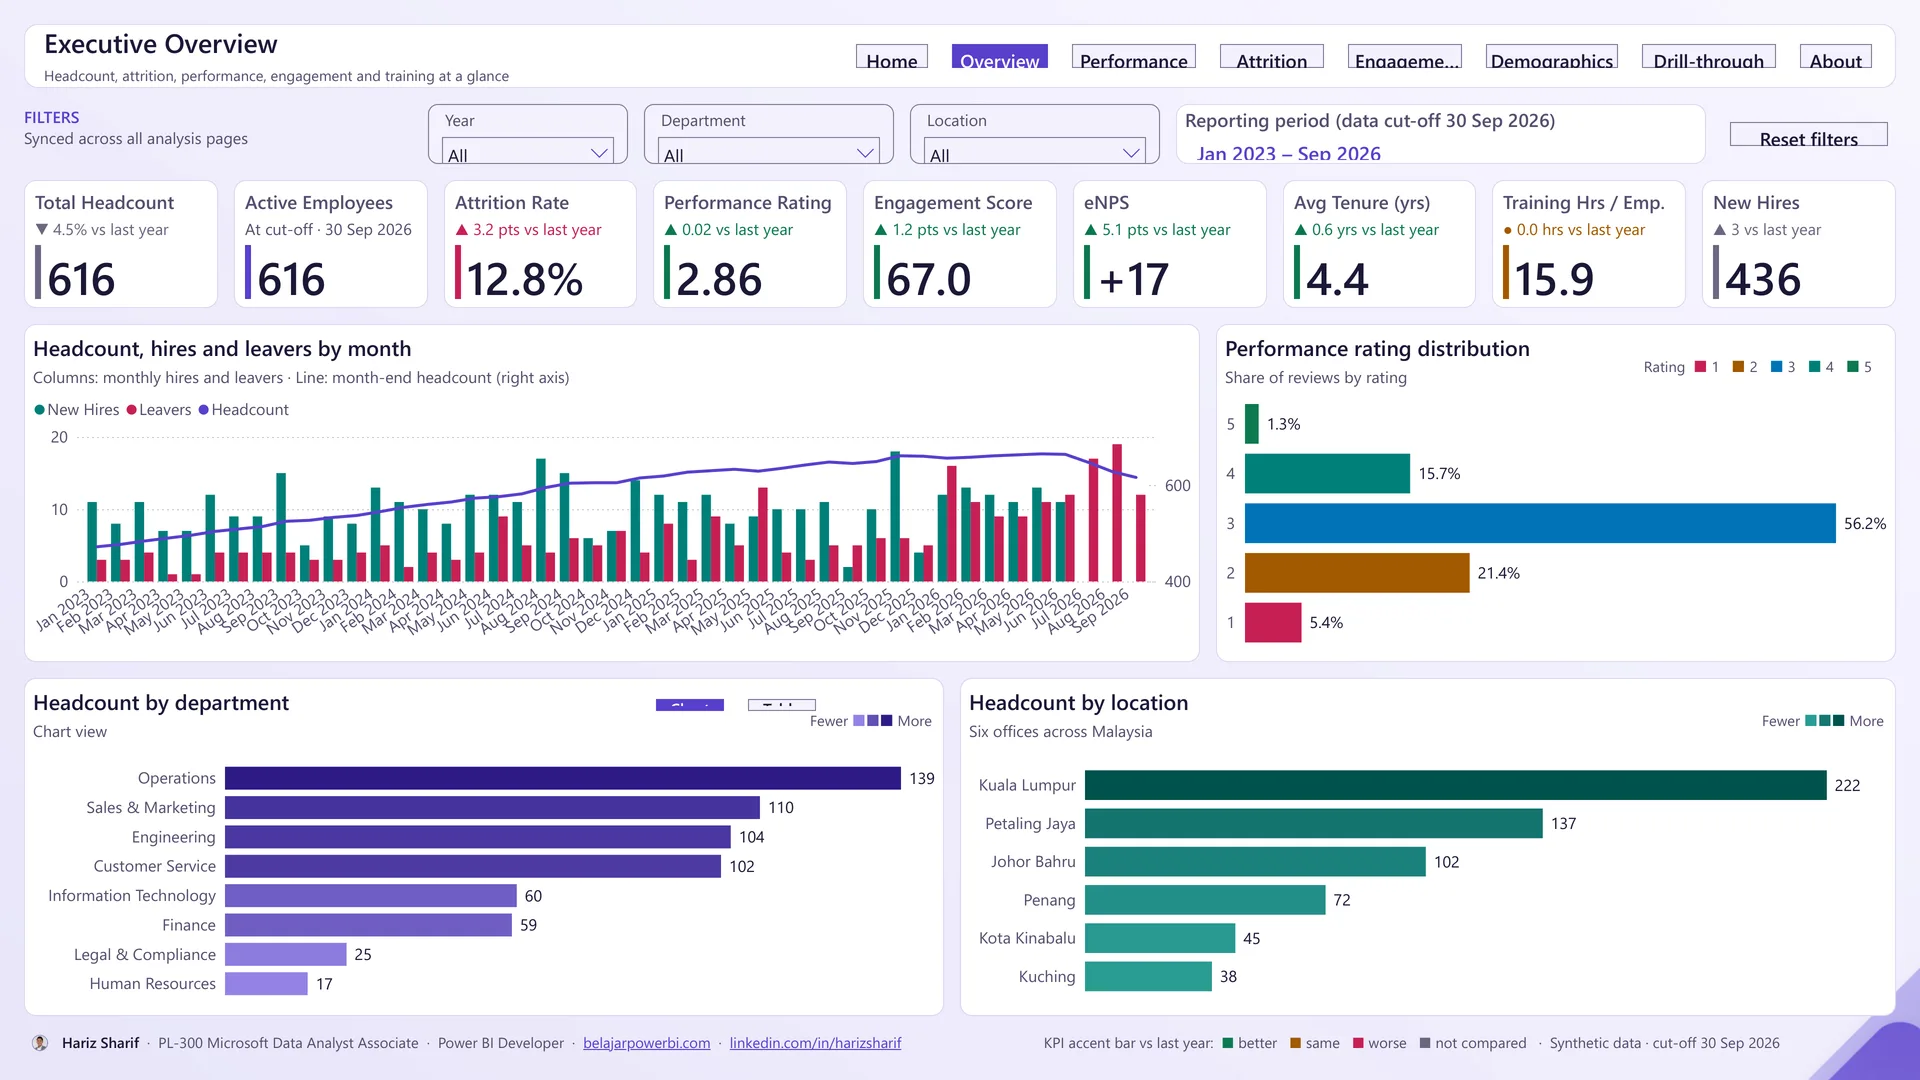Click the Jan 2023 – Sep 2026 reporting period text

1289,154
